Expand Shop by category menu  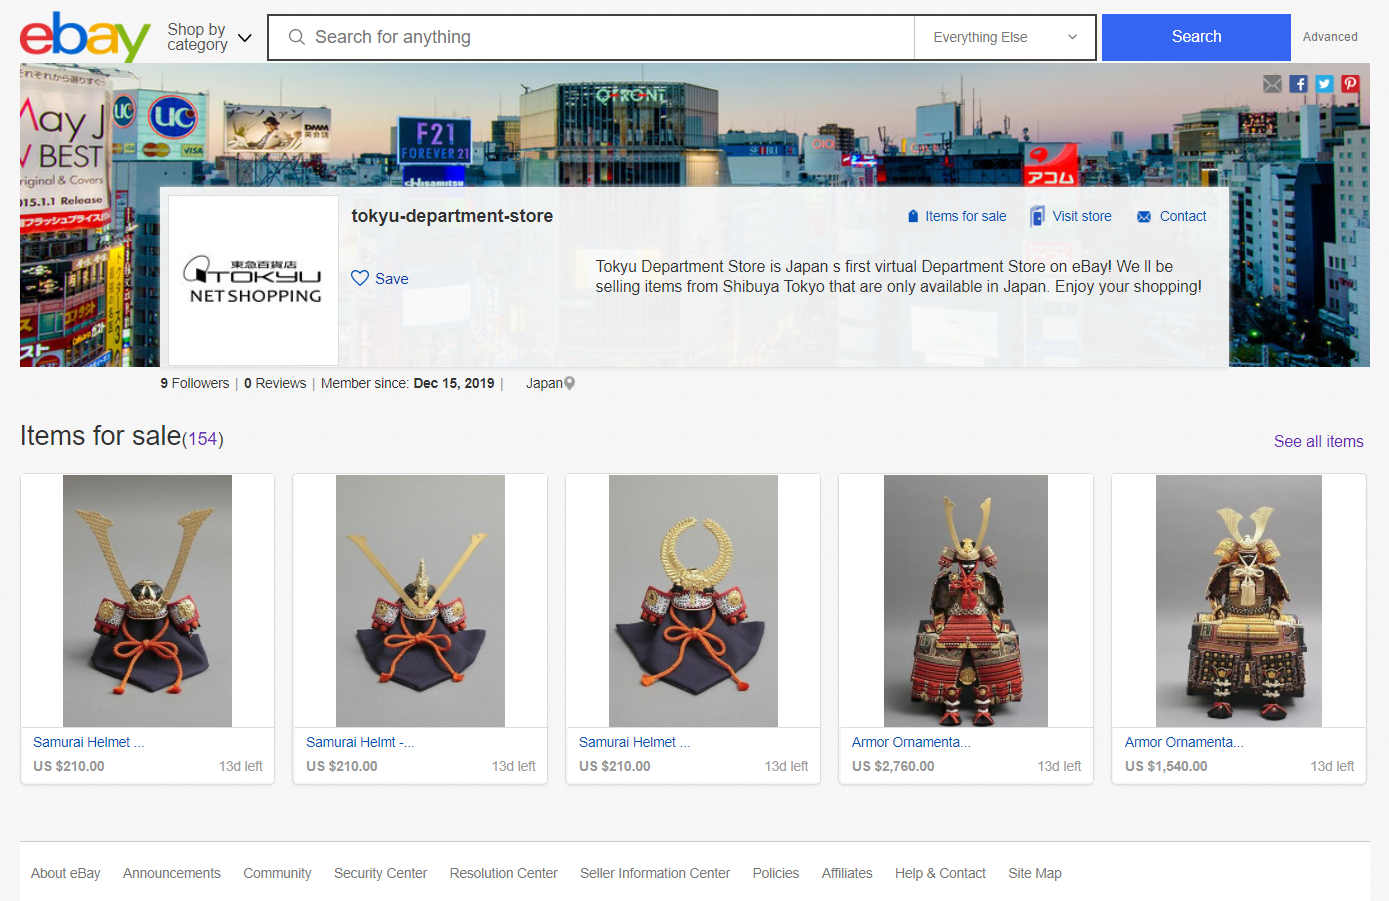(x=209, y=37)
